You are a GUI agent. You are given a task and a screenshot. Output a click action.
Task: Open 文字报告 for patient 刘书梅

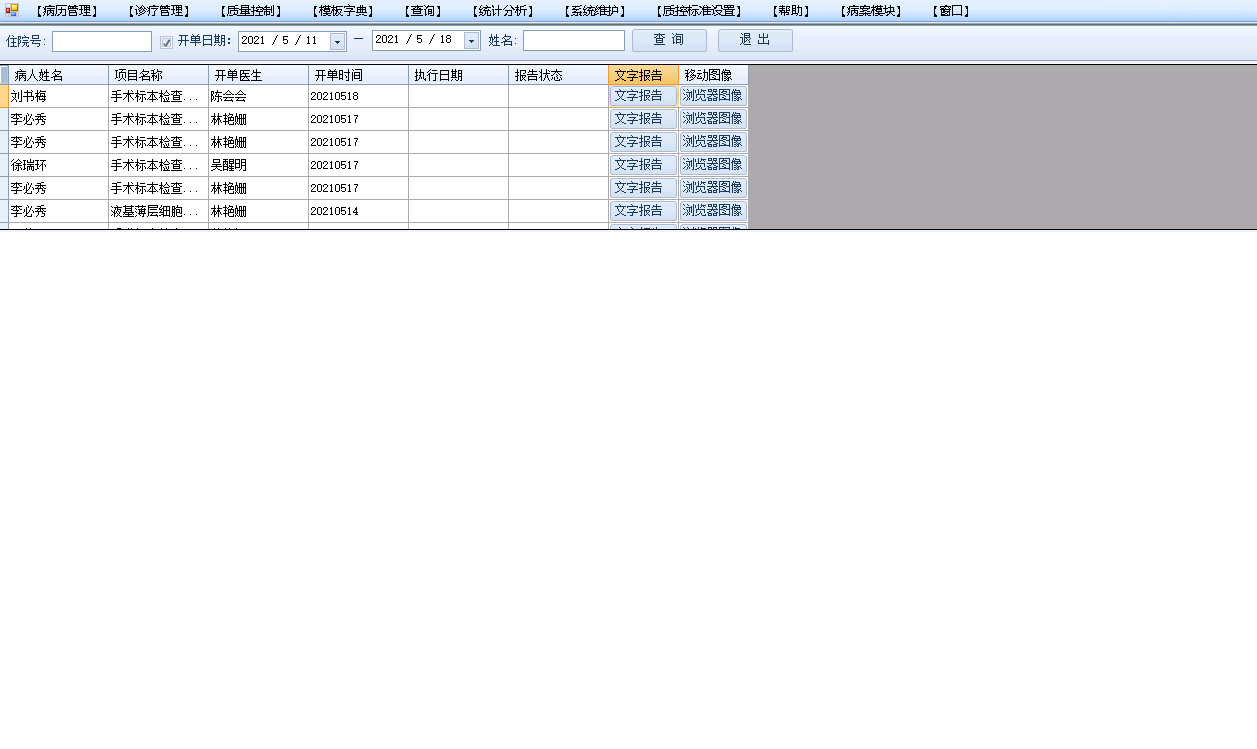click(643, 96)
